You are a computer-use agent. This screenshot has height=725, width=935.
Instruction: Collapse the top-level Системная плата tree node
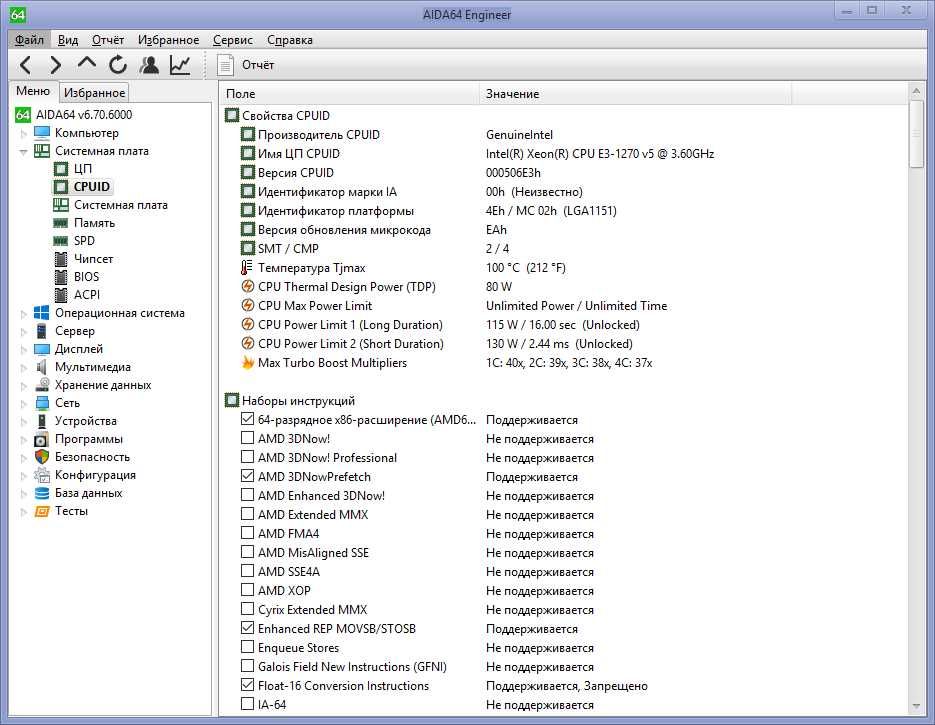[x=24, y=151]
